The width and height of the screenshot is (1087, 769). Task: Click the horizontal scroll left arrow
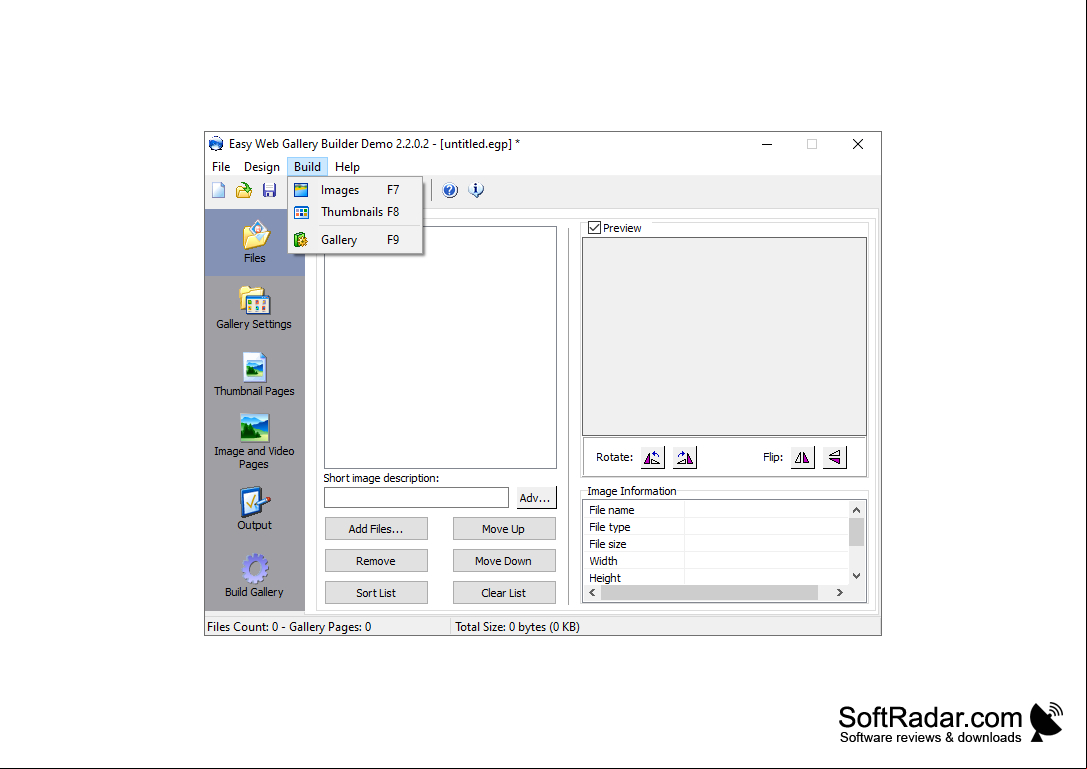point(592,592)
